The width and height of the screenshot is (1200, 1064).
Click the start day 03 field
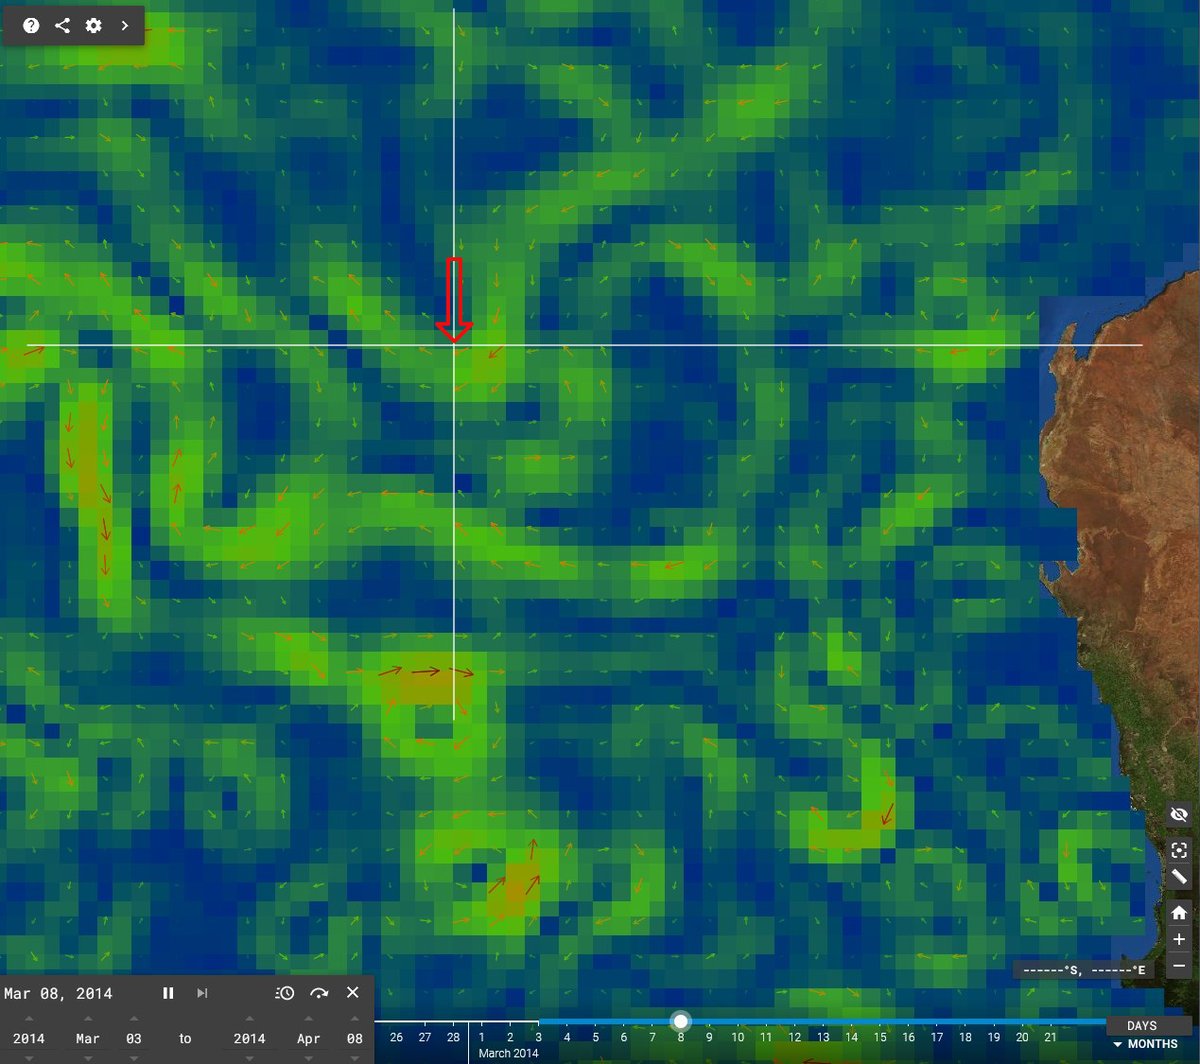click(134, 1039)
